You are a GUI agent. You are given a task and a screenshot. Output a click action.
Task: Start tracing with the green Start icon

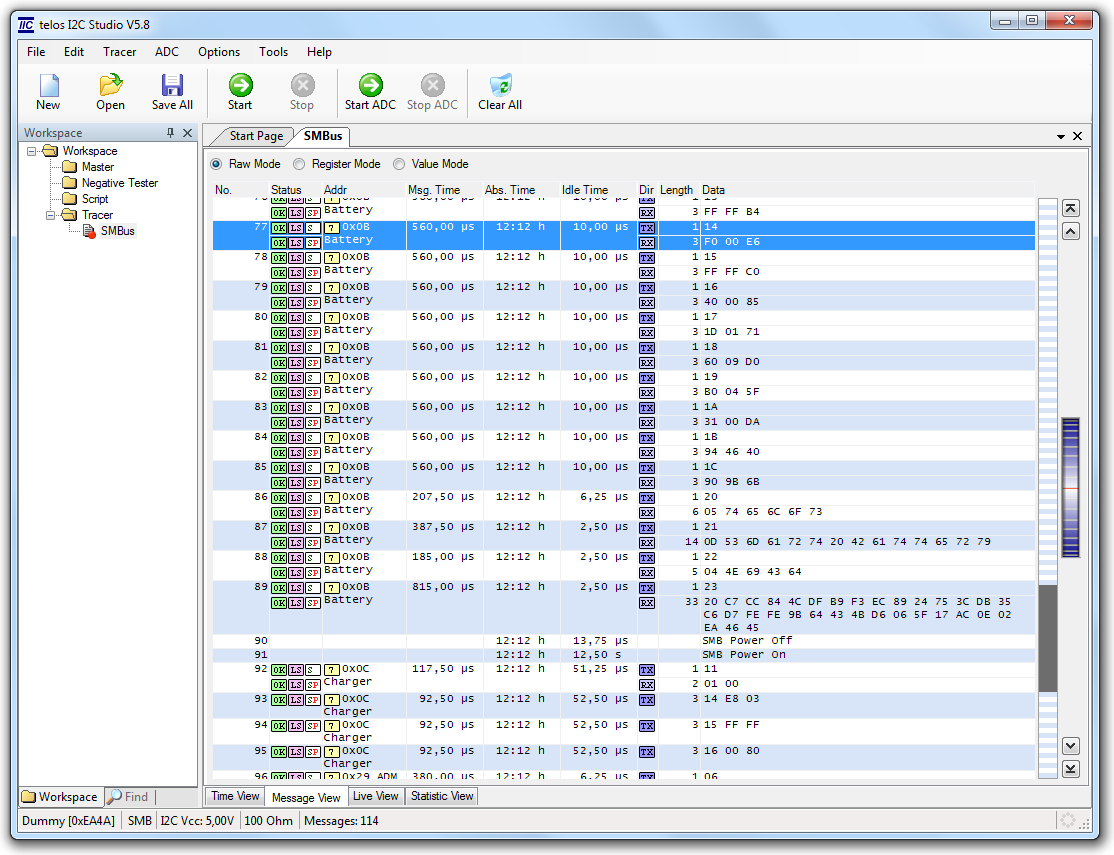(x=240, y=87)
